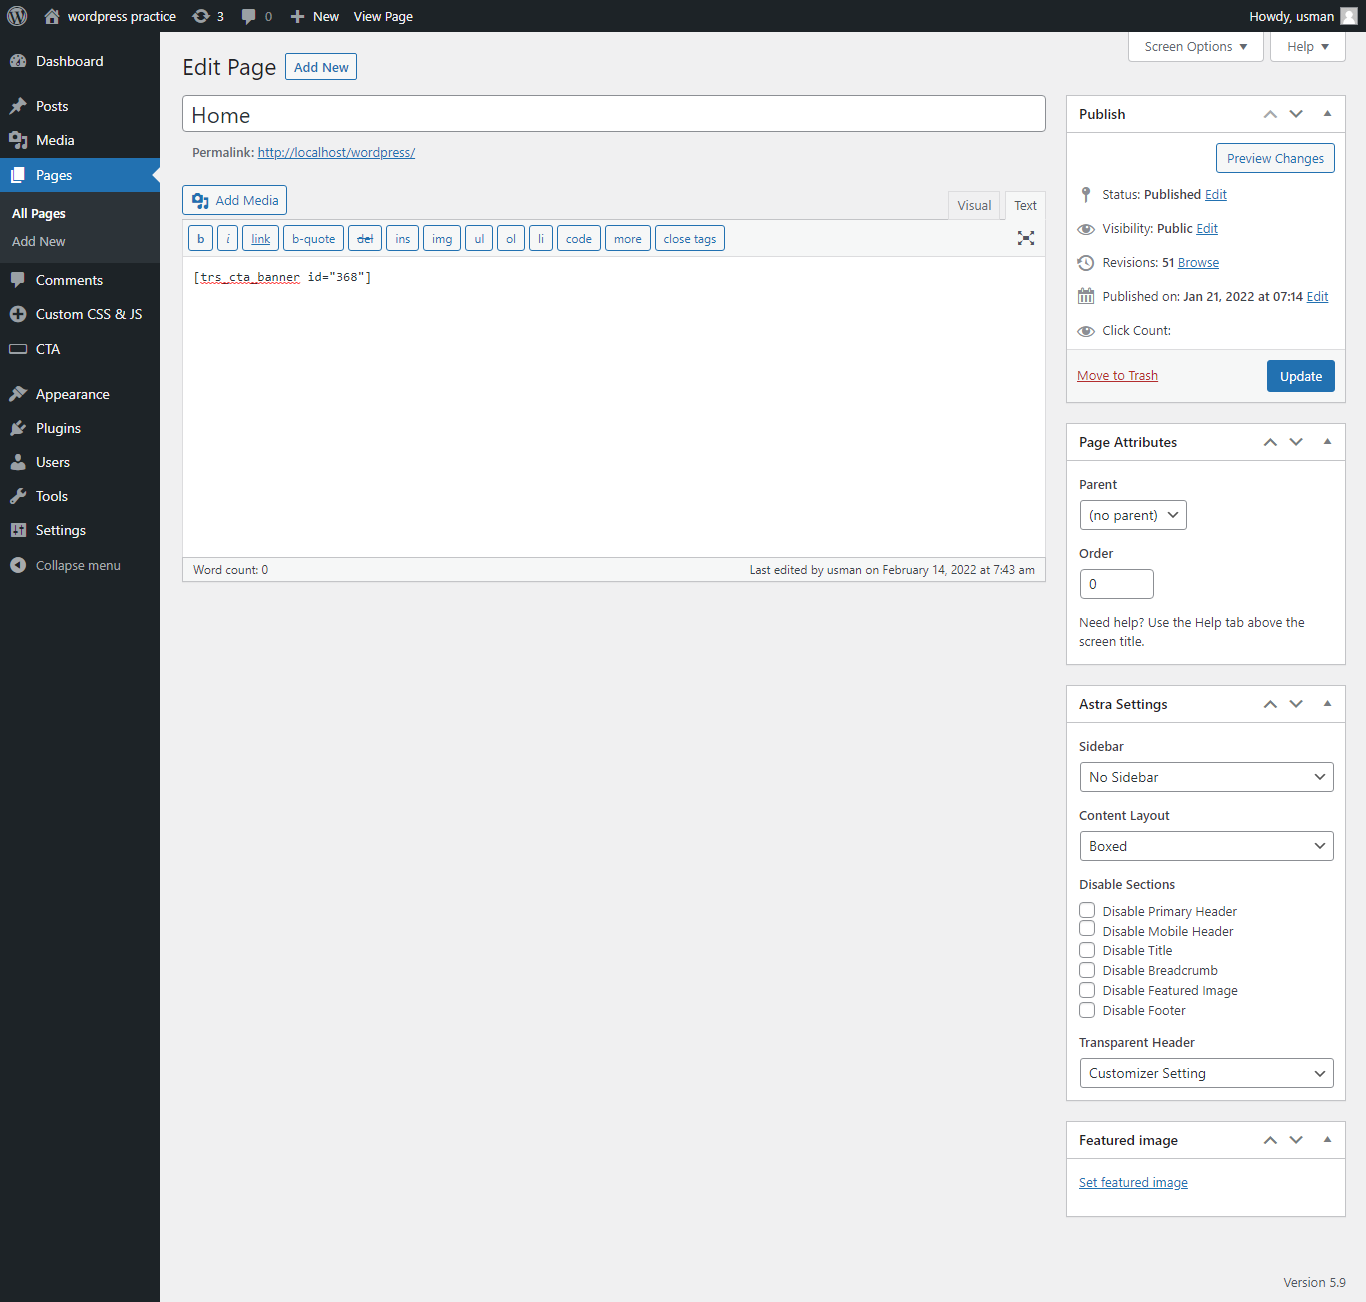
Task: Insert code tag button
Action: click(x=579, y=239)
